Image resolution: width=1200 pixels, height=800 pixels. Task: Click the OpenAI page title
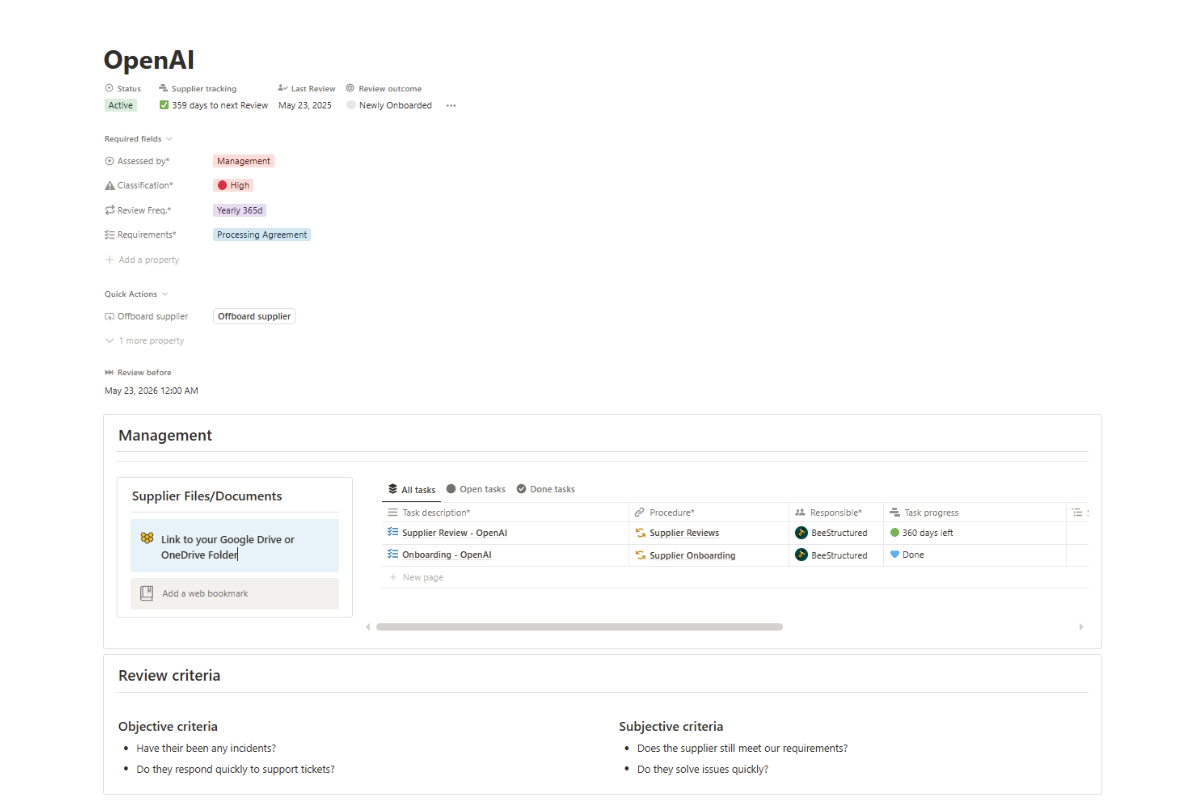[x=149, y=60]
